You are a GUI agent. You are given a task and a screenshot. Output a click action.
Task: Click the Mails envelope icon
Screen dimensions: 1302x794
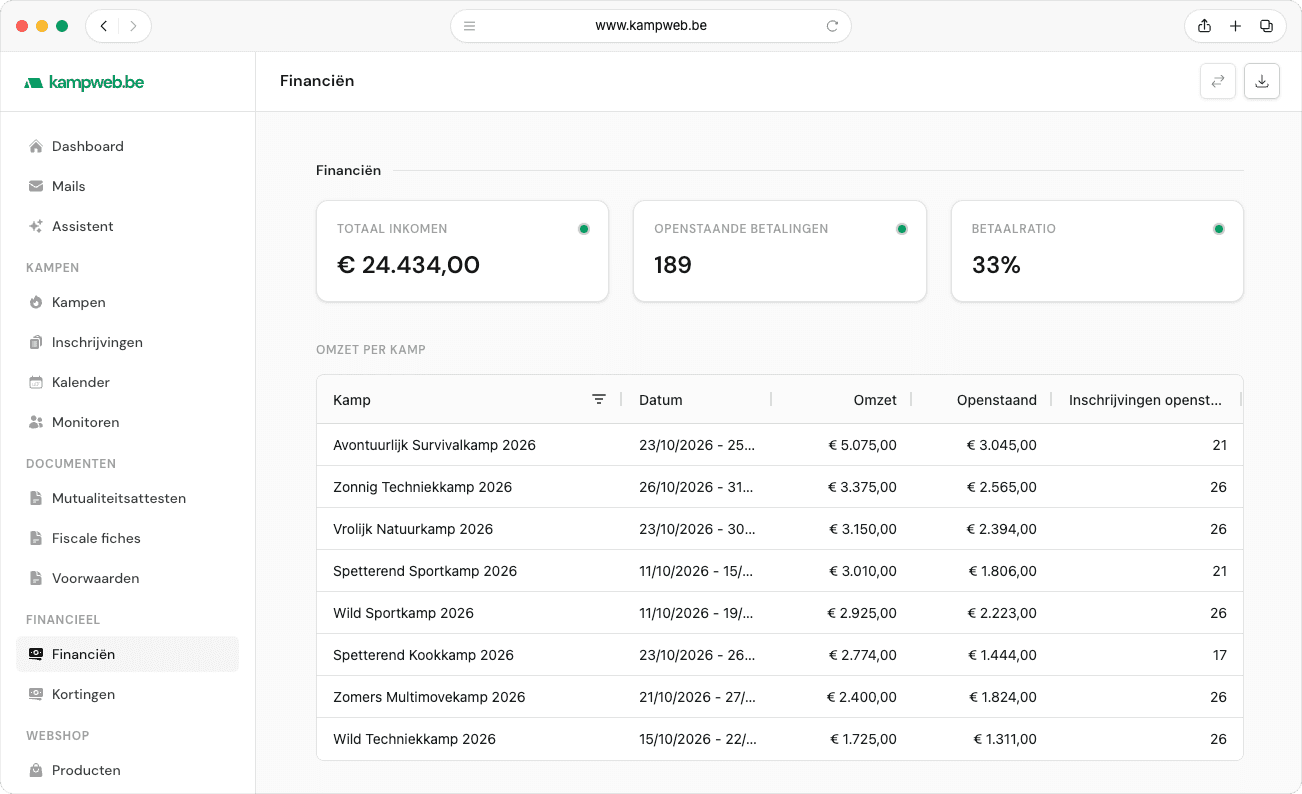pos(36,186)
